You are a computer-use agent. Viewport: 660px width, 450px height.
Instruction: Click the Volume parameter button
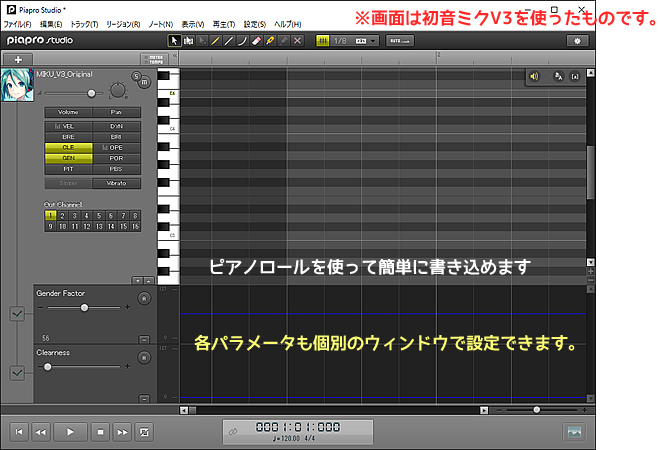point(68,112)
